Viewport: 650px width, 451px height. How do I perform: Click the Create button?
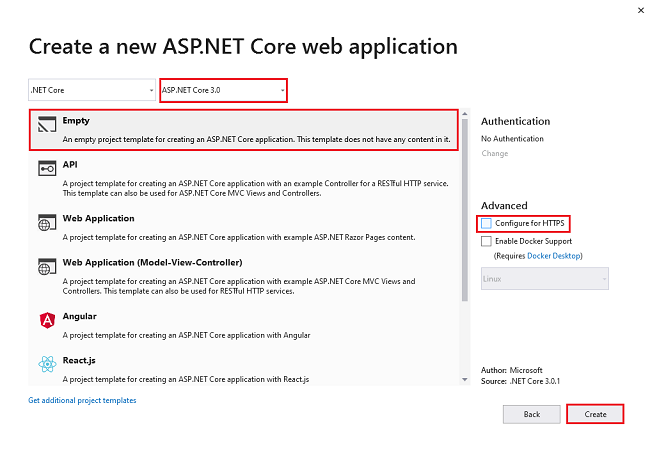[x=595, y=414]
